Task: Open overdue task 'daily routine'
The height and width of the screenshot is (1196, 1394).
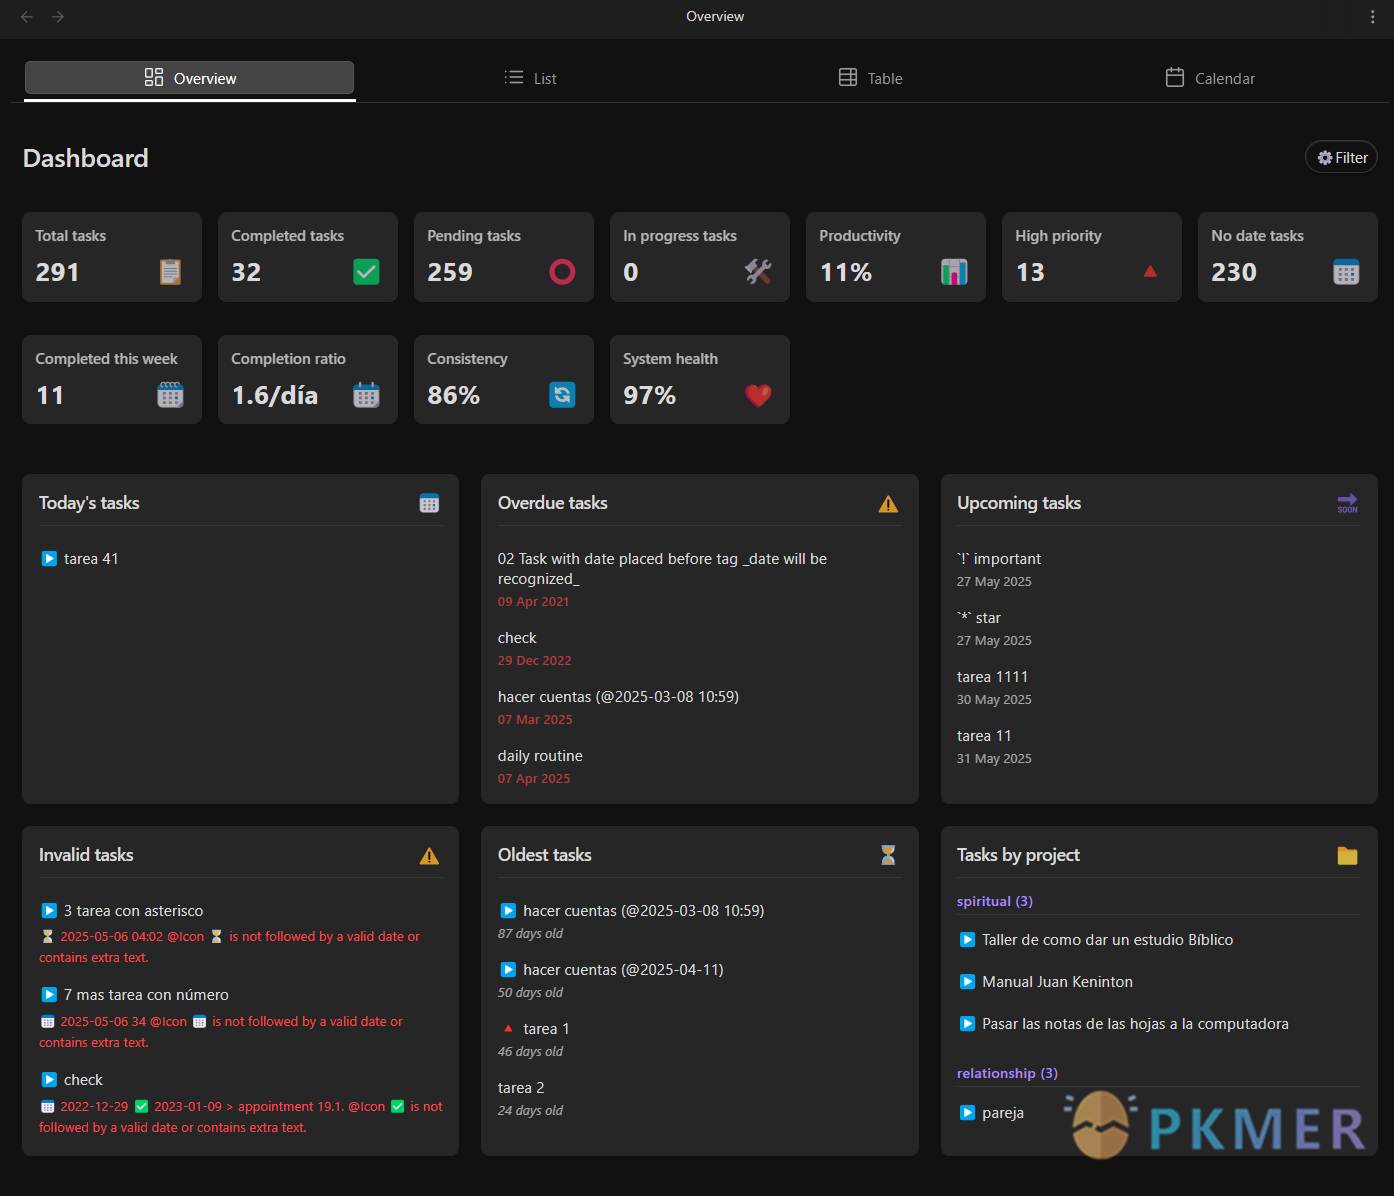Action: [540, 756]
